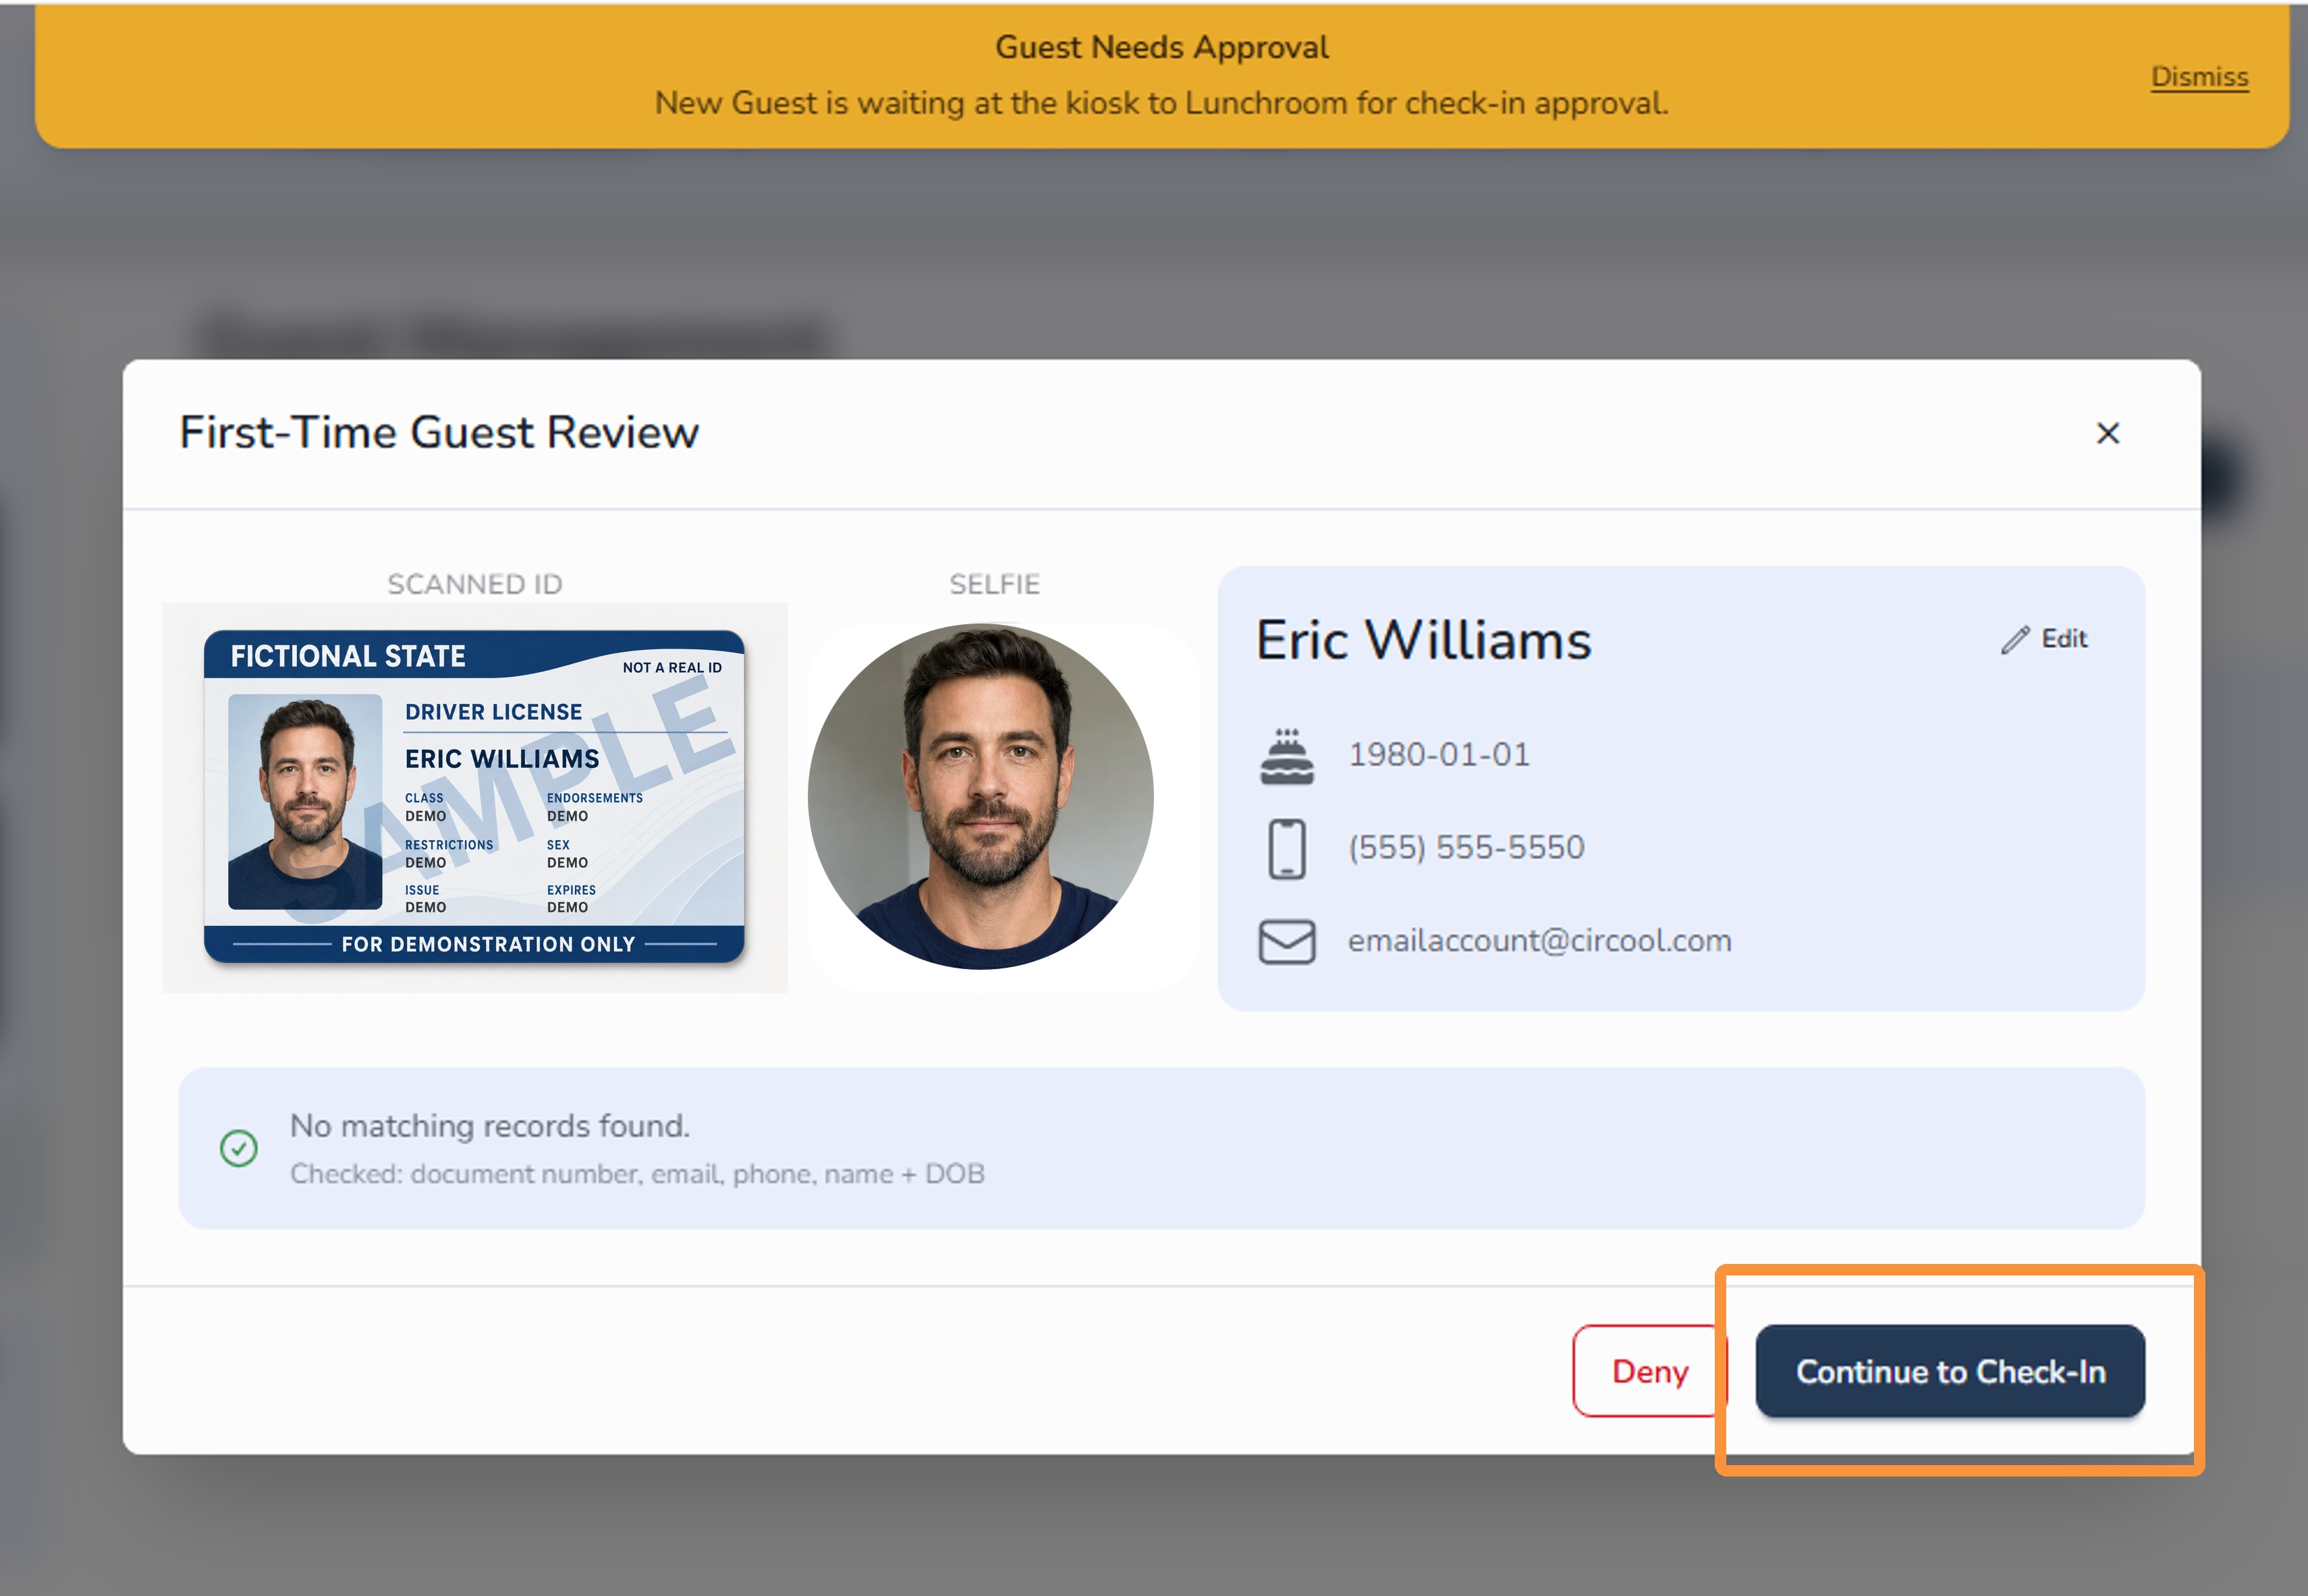Deny the guest check-in request
The image size is (2308, 1596).
pyautogui.click(x=1650, y=1371)
